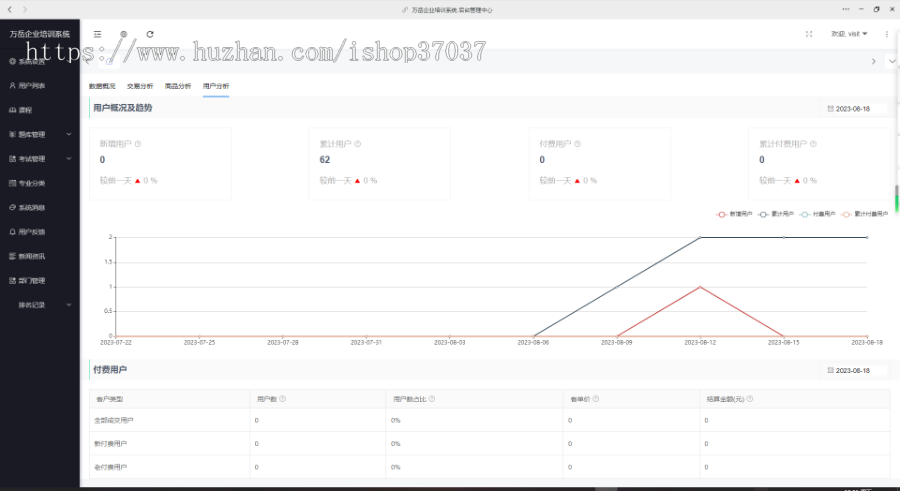Switch to the 商品分析 tab
Screen dimensions: 900x491
pos(178,86)
